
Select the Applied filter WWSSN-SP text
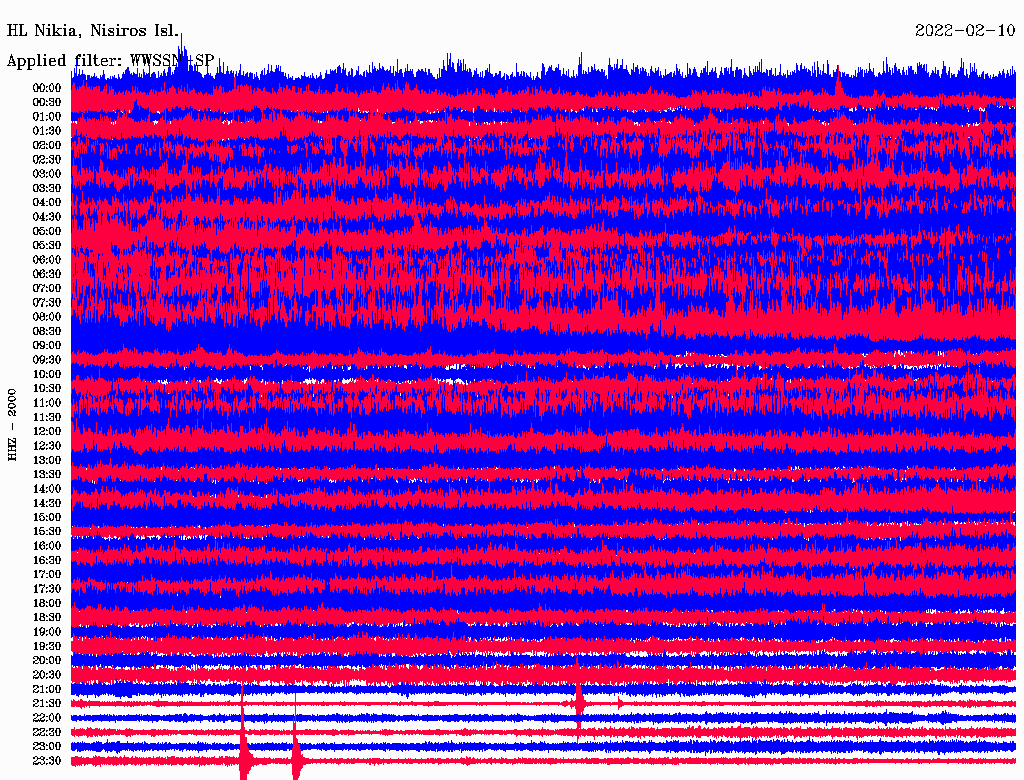110,60
